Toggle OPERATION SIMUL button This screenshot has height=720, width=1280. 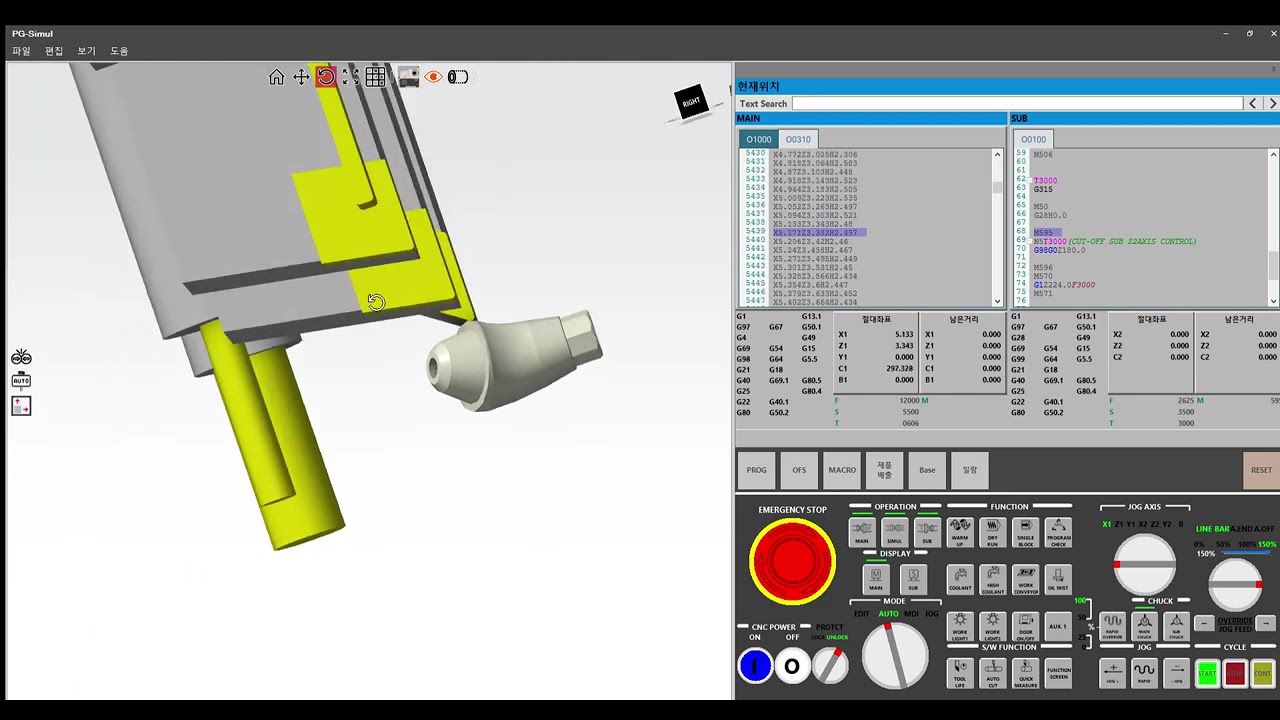(894, 532)
